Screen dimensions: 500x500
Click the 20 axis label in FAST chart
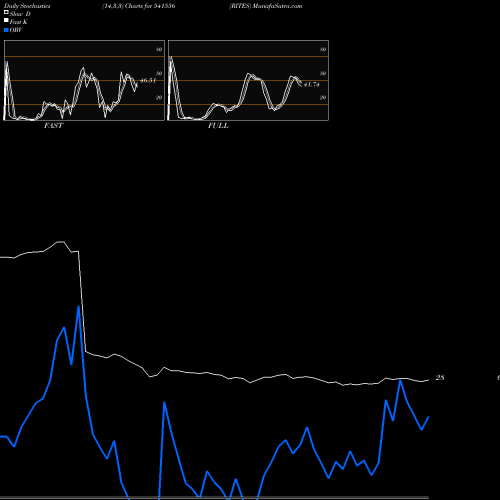[x=159, y=97]
